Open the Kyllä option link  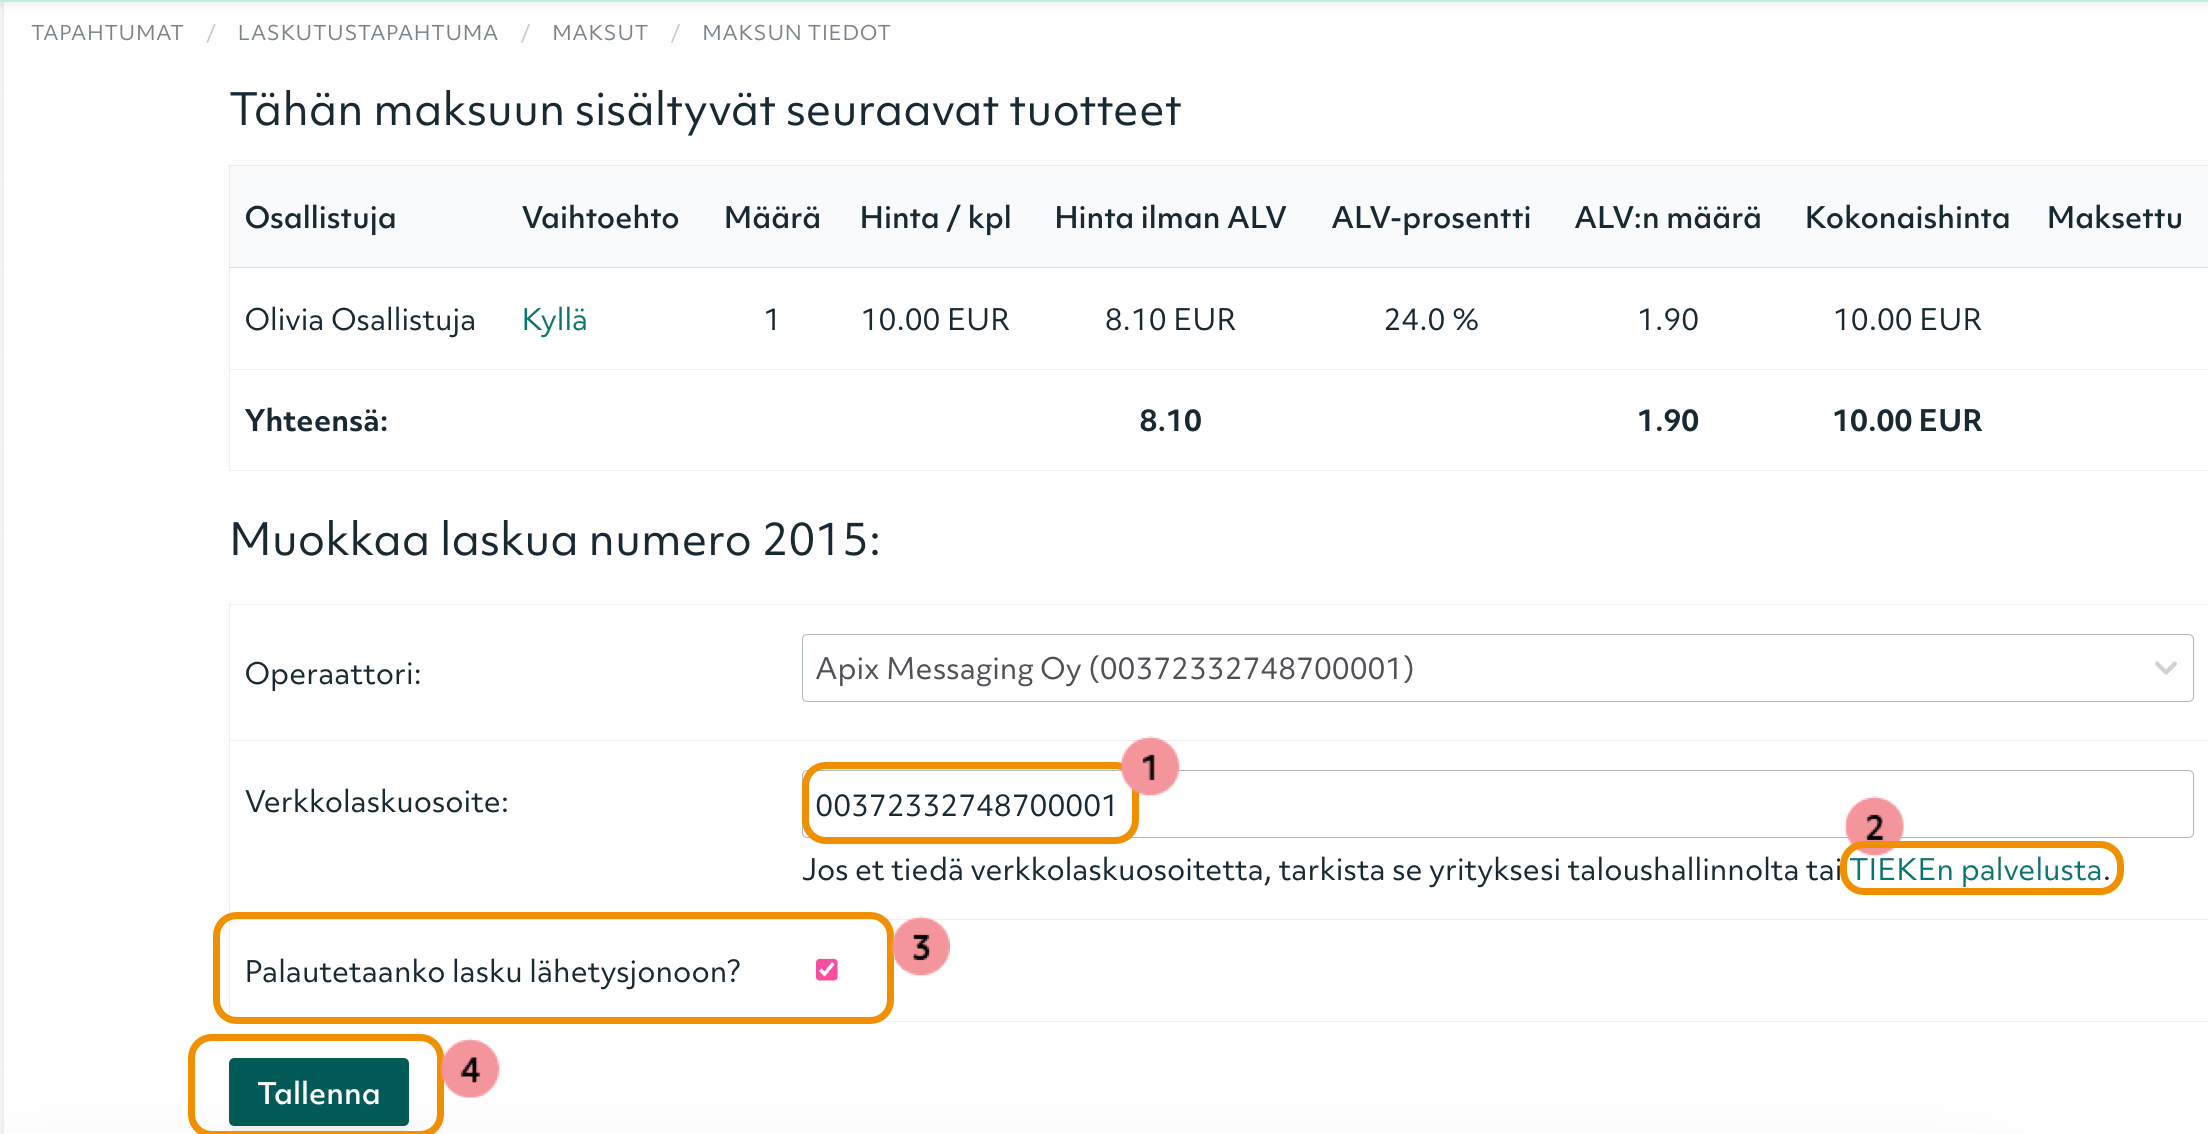point(554,320)
